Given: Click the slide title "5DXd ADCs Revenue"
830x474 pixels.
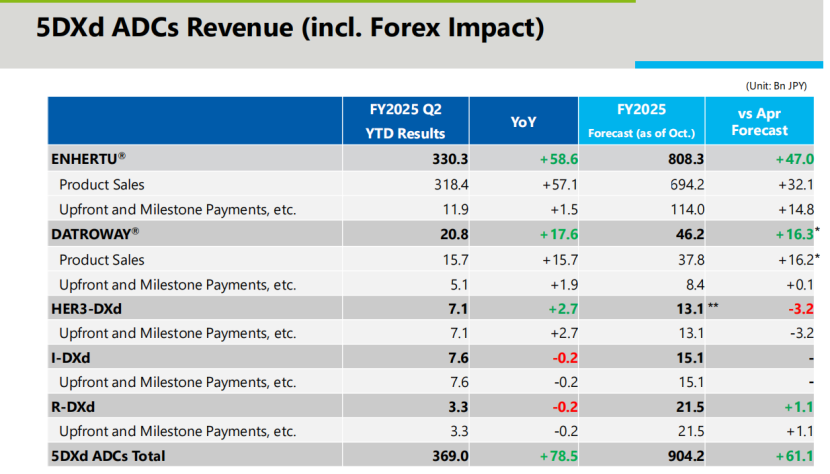Looking at the screenshot, I should [290, 27].
